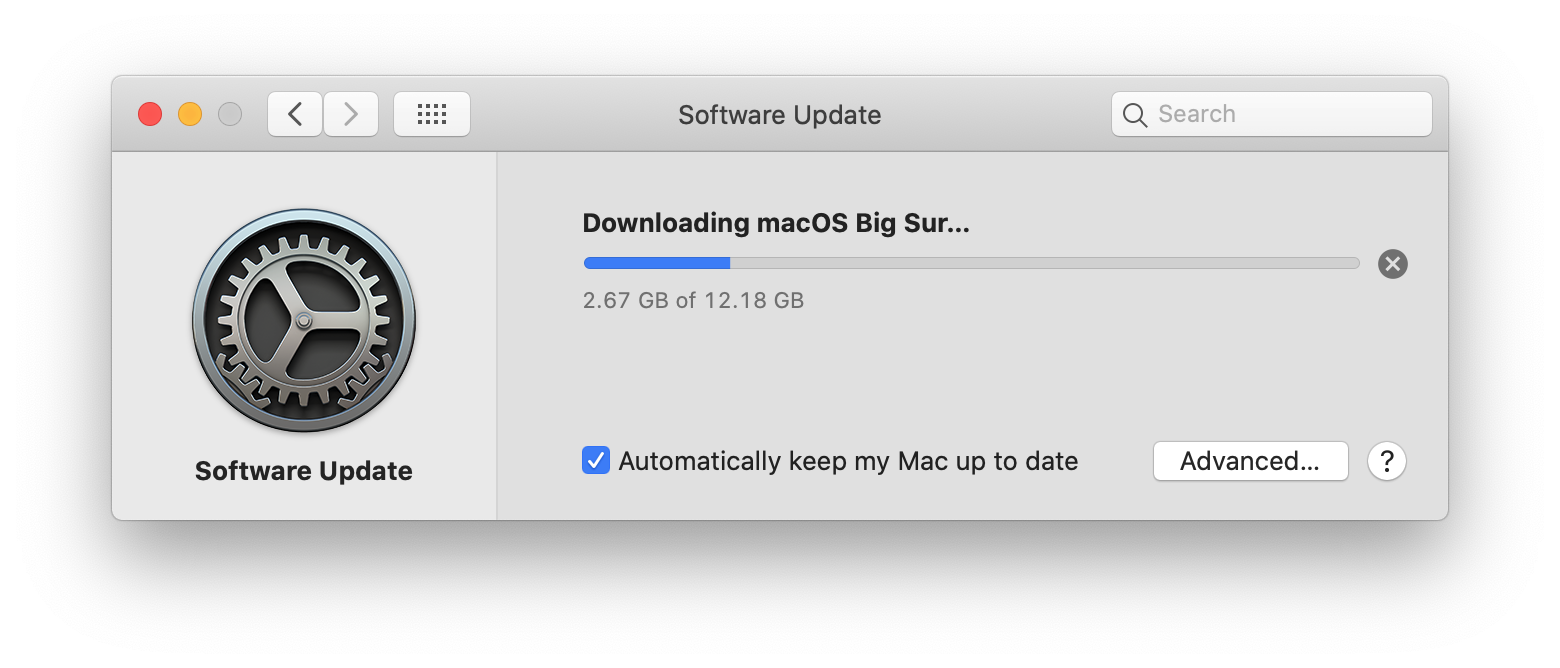Click the gray unfilled part of download bar
The width and height of the screenshot is (1560, 668).
pyautogui.click(x=1045, y=263)
